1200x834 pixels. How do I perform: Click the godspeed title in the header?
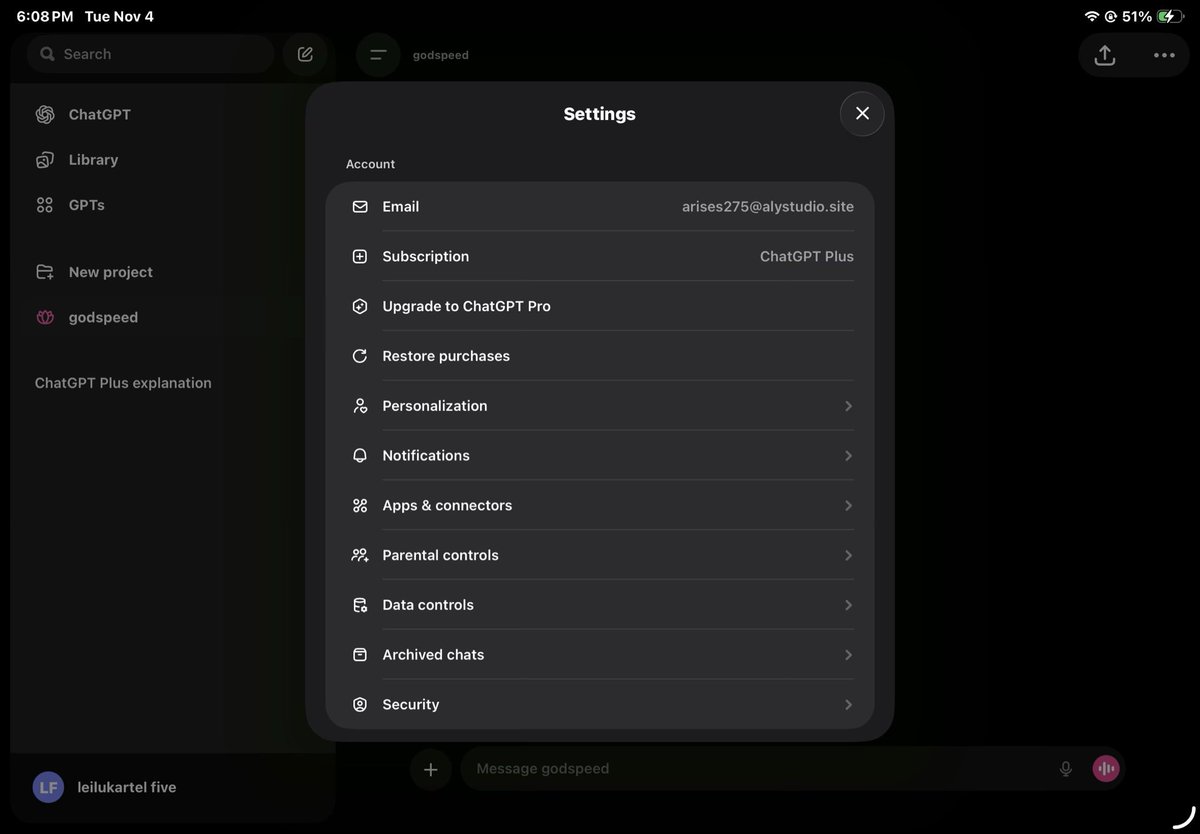point(441,55)
